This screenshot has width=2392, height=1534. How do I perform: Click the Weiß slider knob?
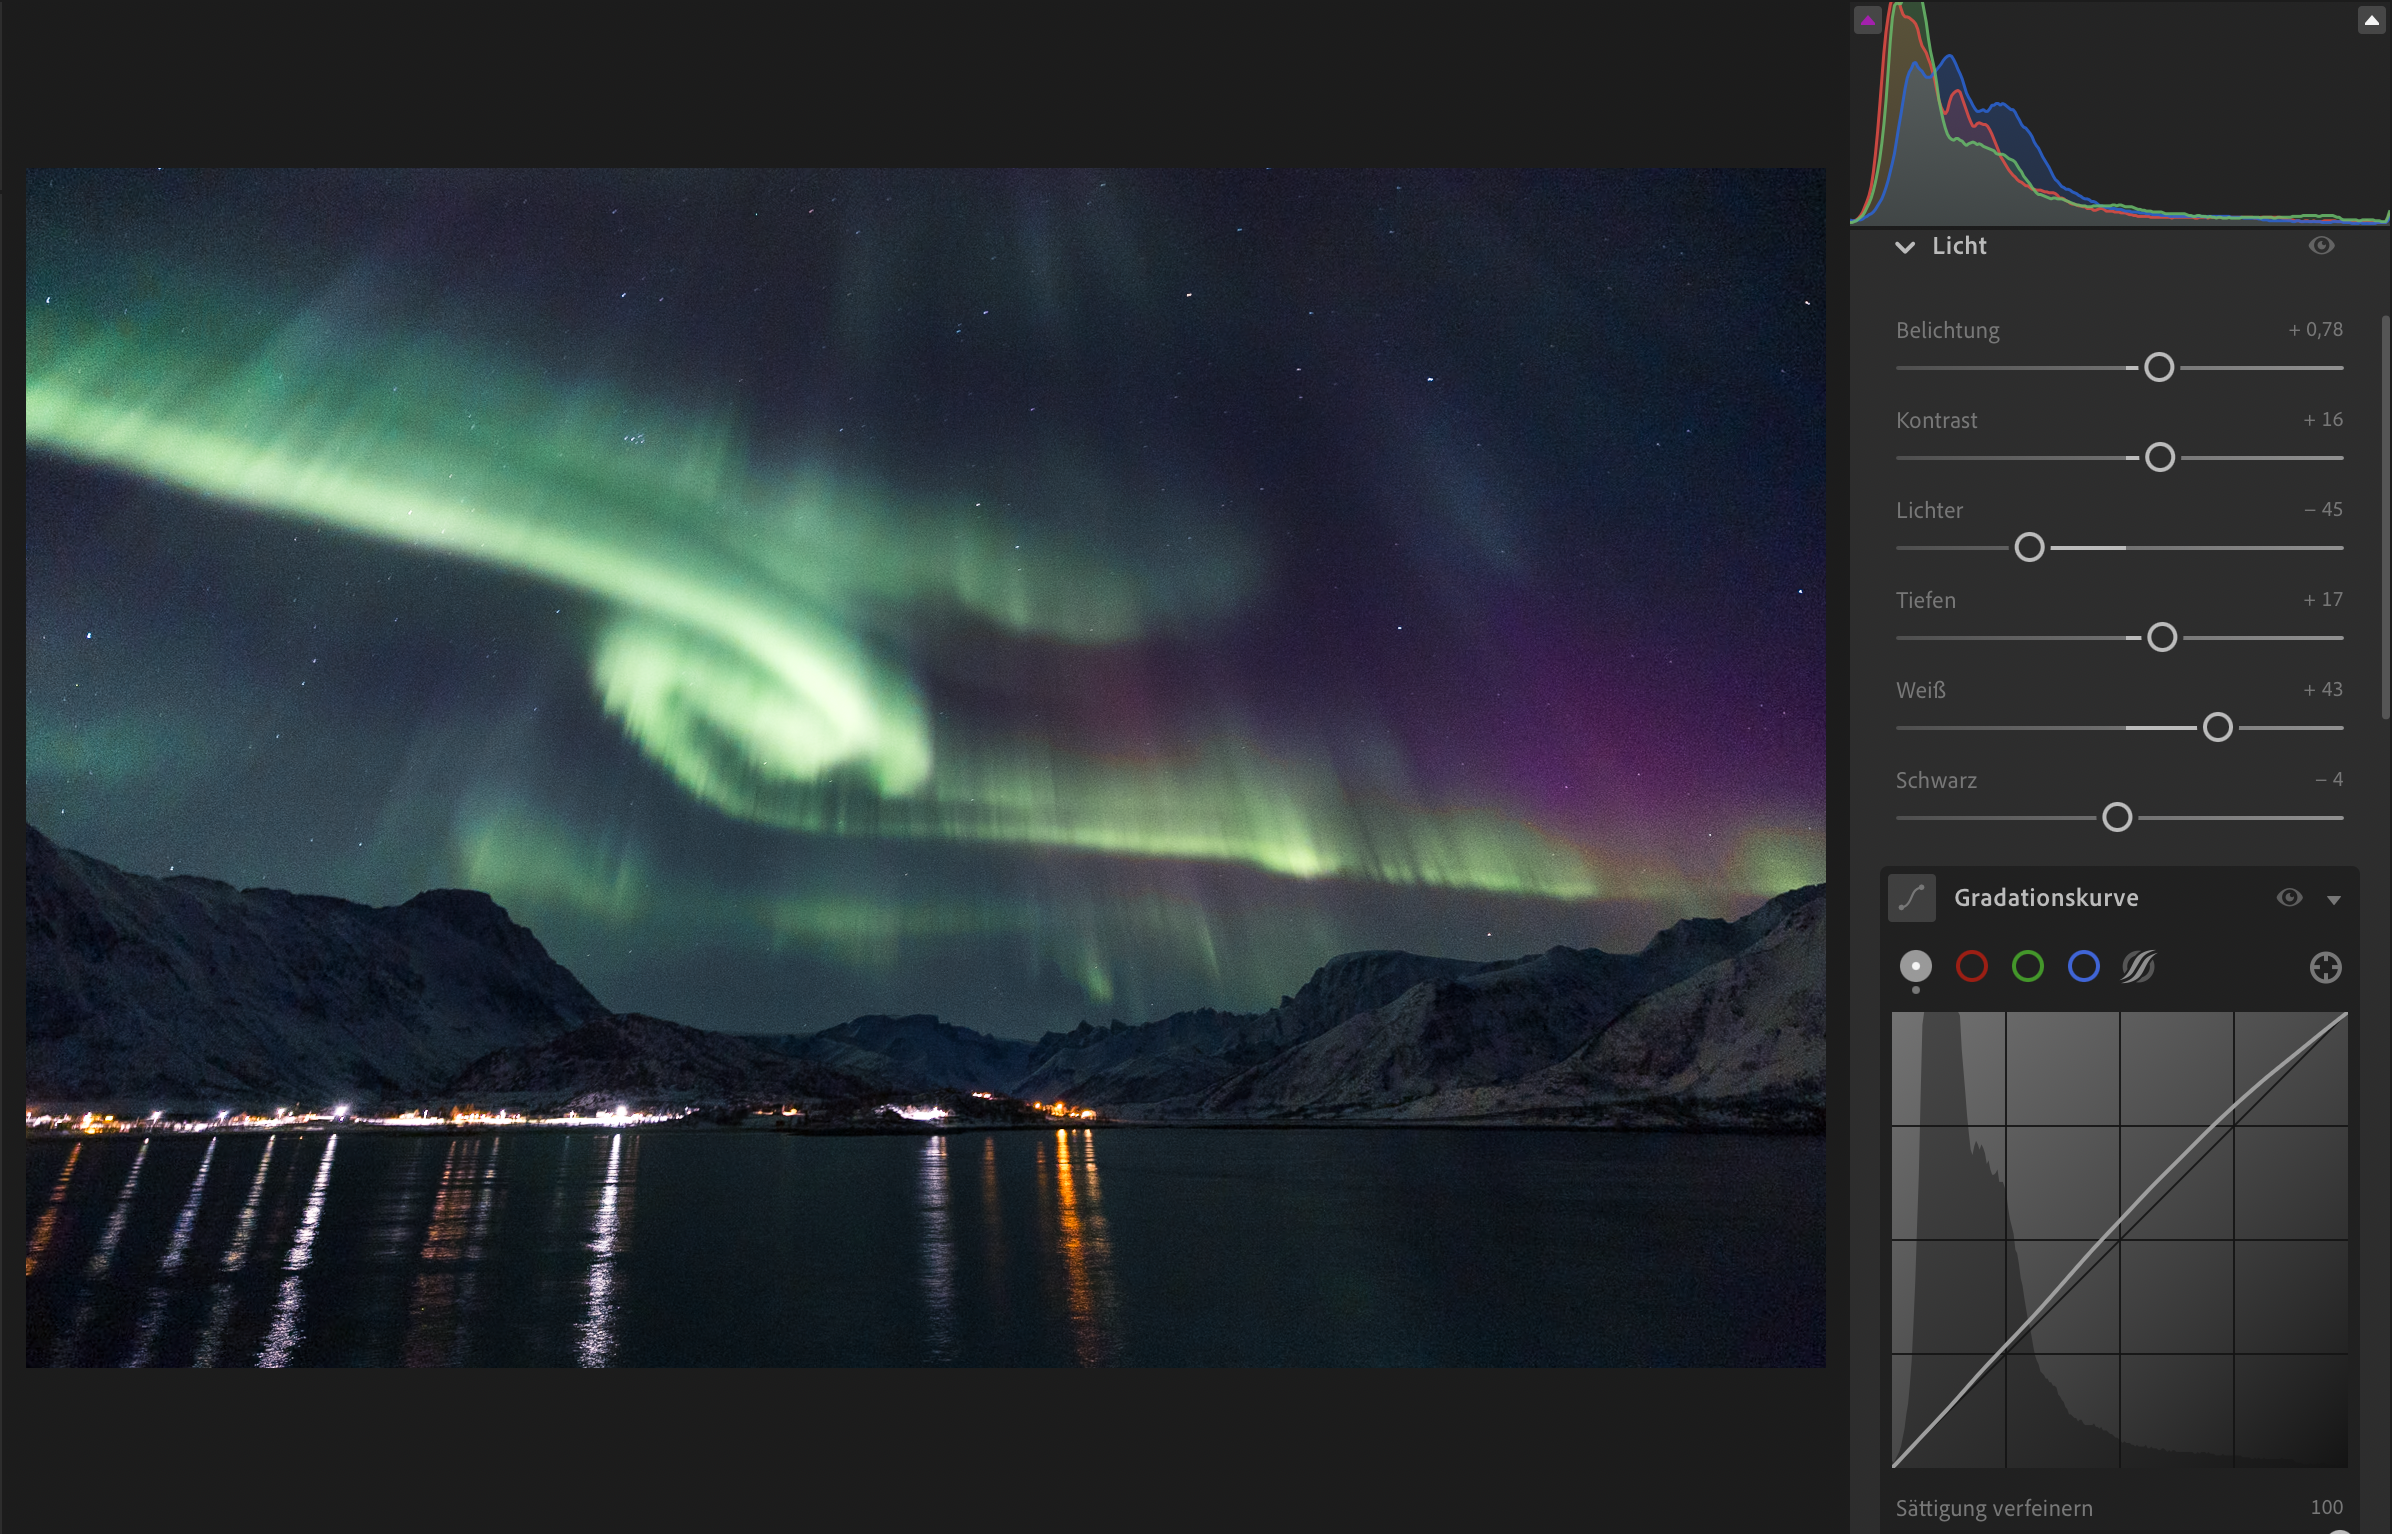tap(2217, 728)
